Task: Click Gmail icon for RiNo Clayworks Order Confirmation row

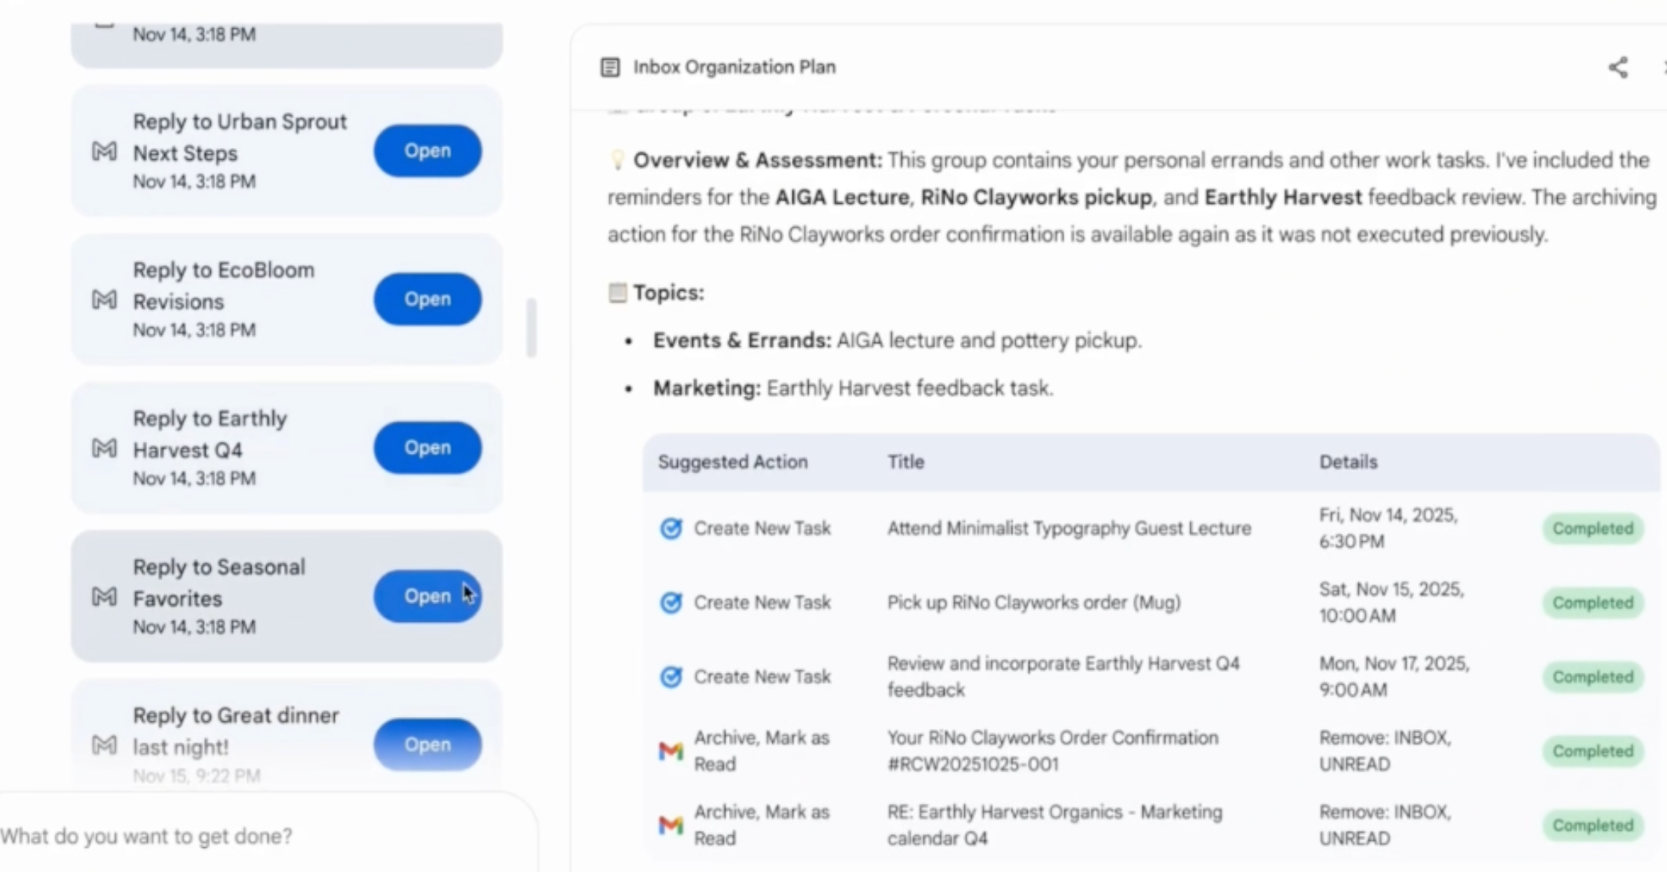Action: tap(671, 750)
